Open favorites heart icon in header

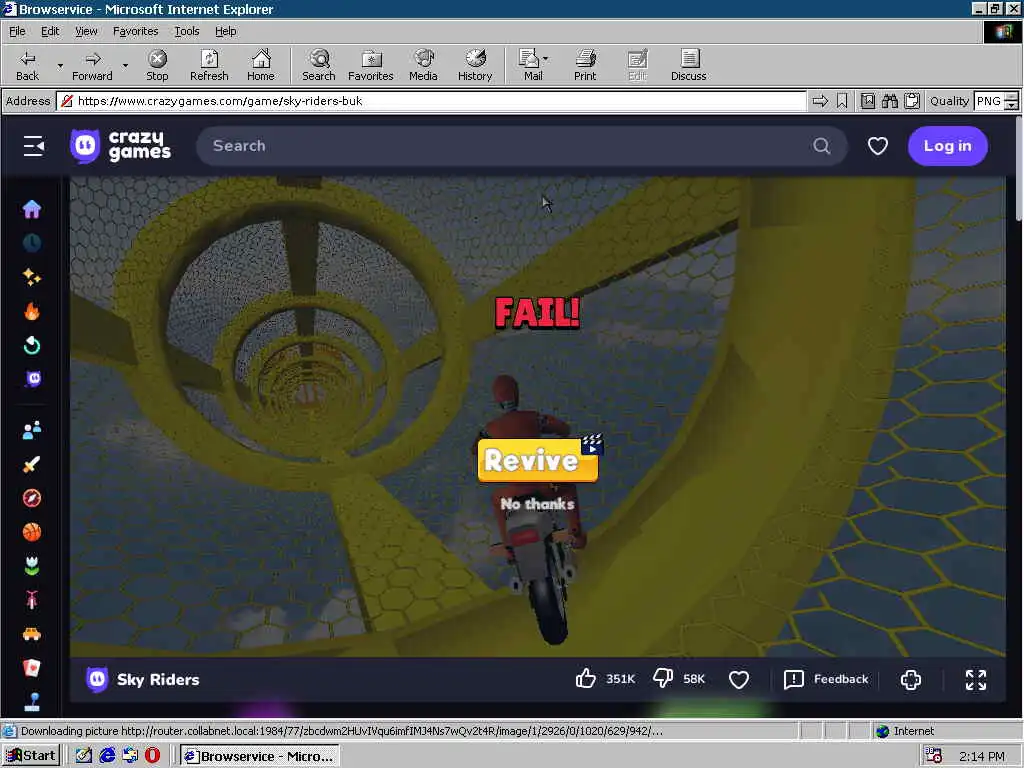click(878, 146)
